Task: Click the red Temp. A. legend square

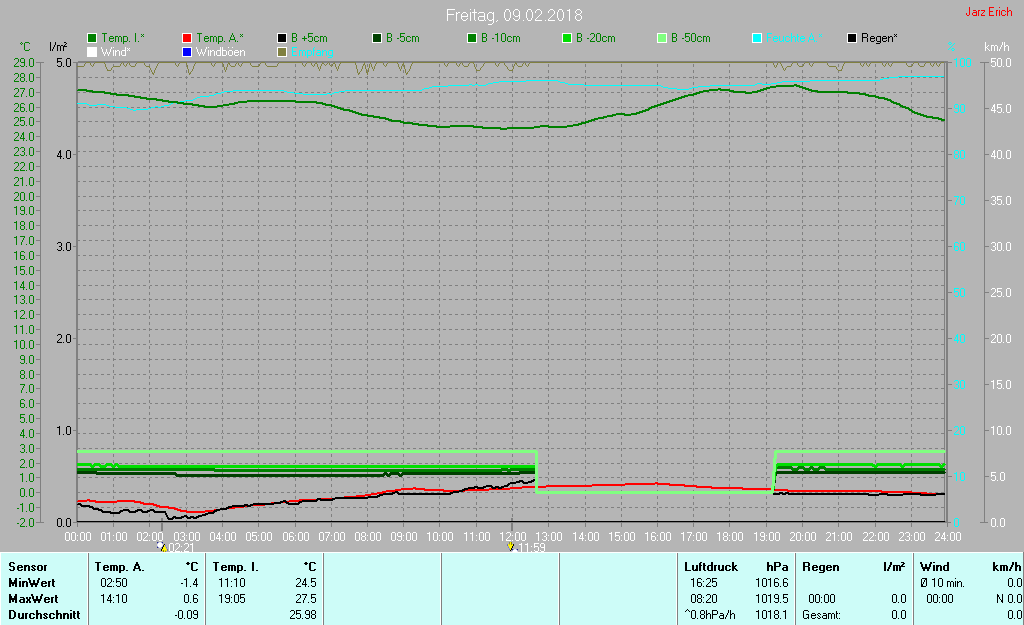Action: [x=187, y=38]
